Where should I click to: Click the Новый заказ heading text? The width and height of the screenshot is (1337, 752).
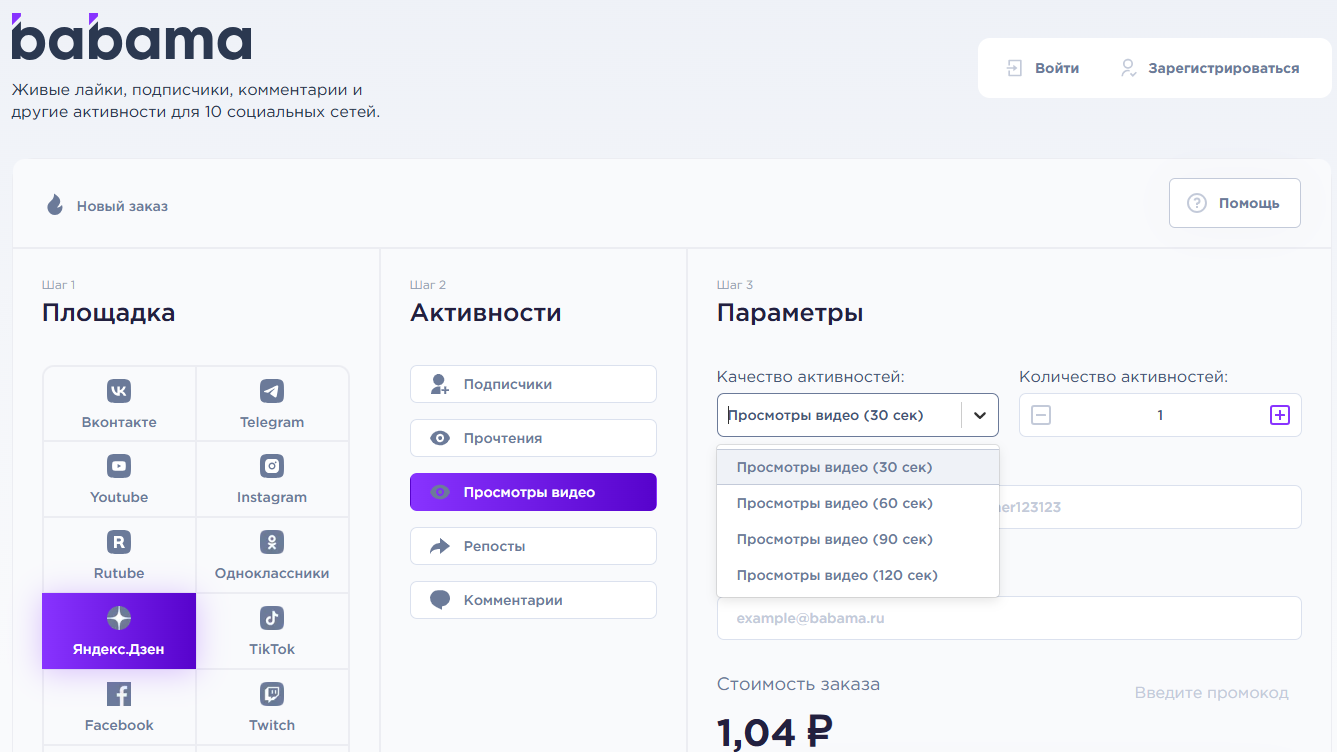click(122, 206)
